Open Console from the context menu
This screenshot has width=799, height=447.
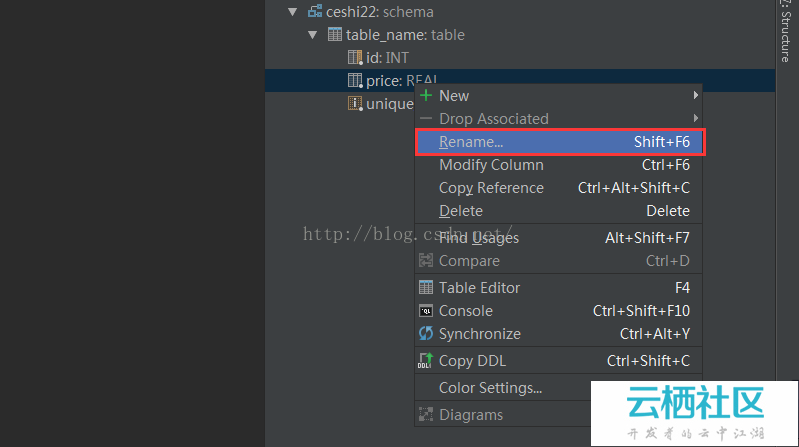(558, 311)
